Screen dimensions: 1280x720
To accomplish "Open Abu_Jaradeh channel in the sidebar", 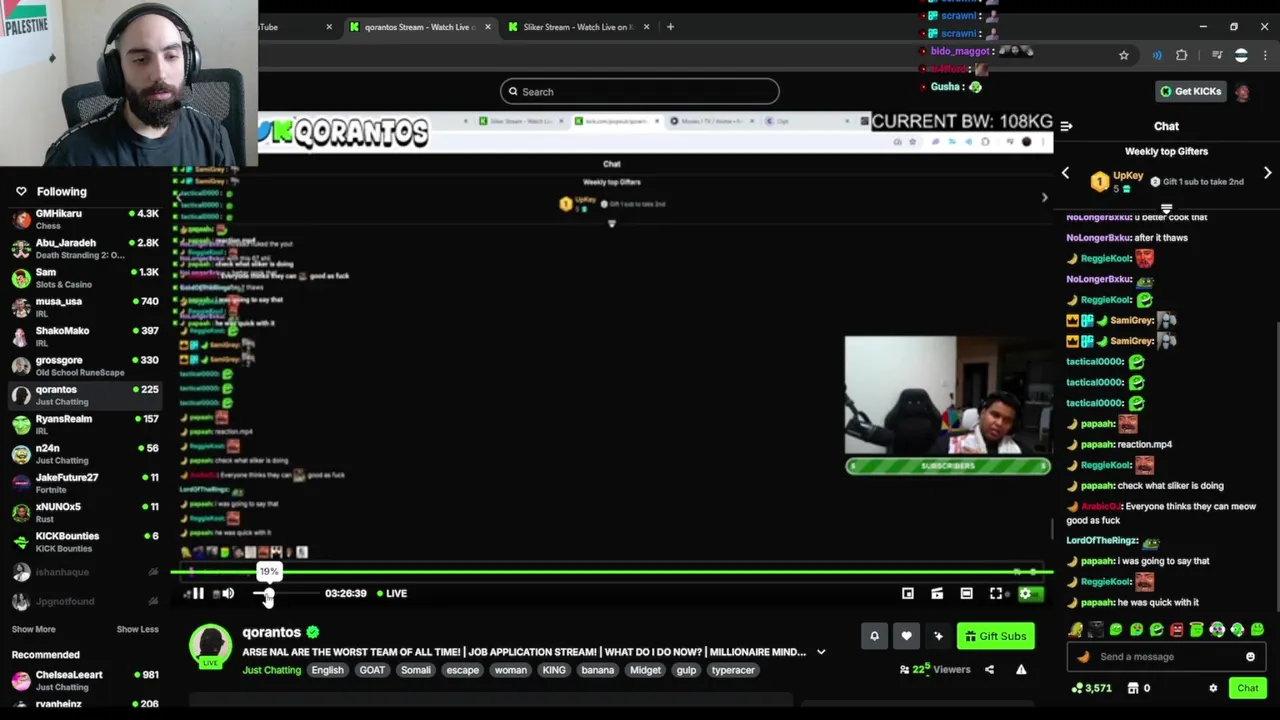I will pyautogui.click(x=84, y=248).
